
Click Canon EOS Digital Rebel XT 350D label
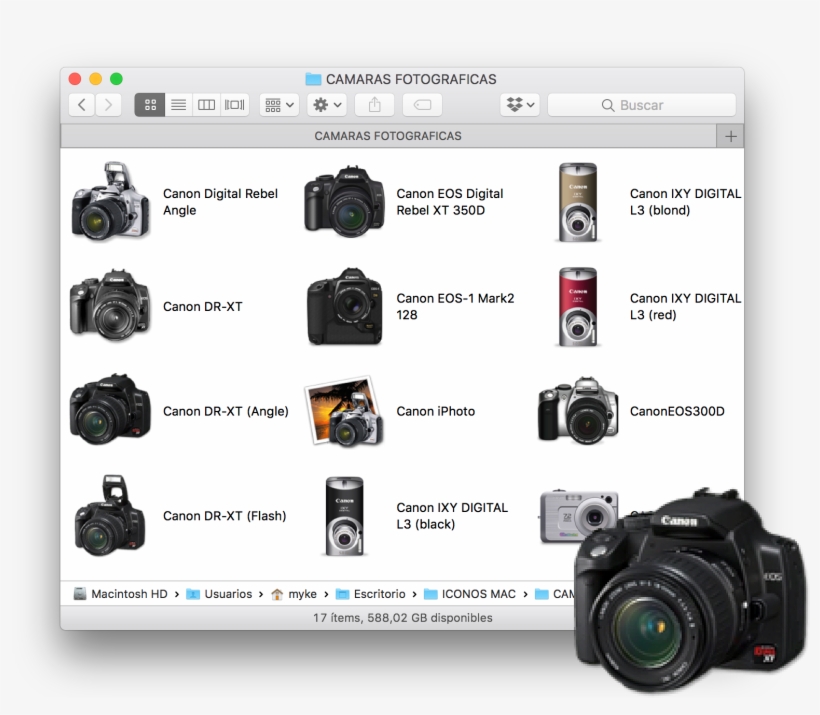pyautogui.click(x=450, y=202)
